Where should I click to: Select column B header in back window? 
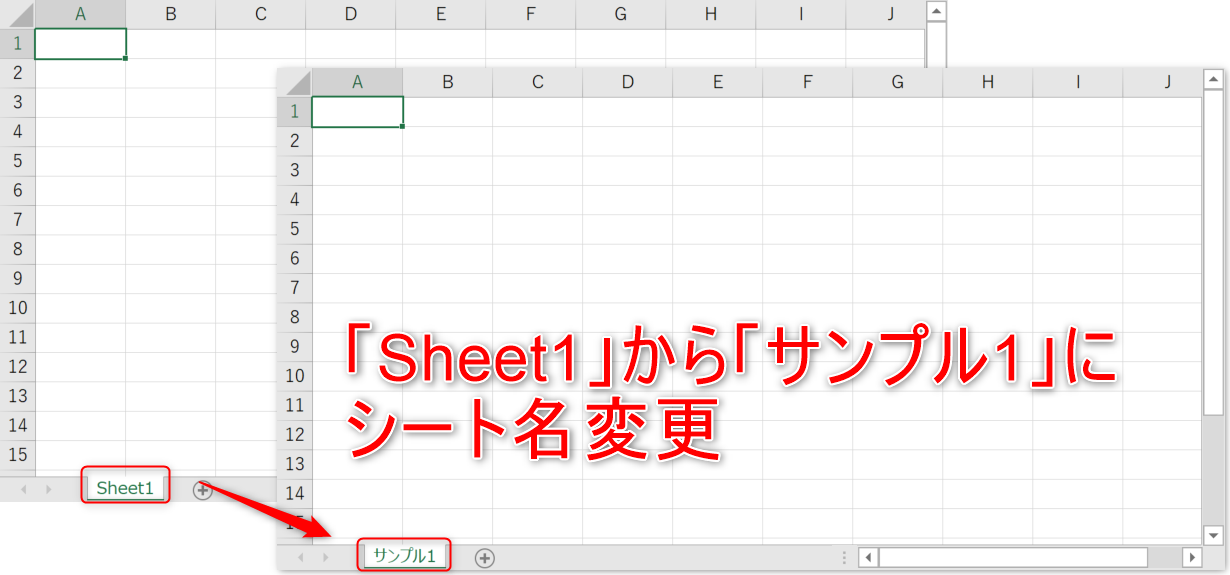(x=171, y=14)
